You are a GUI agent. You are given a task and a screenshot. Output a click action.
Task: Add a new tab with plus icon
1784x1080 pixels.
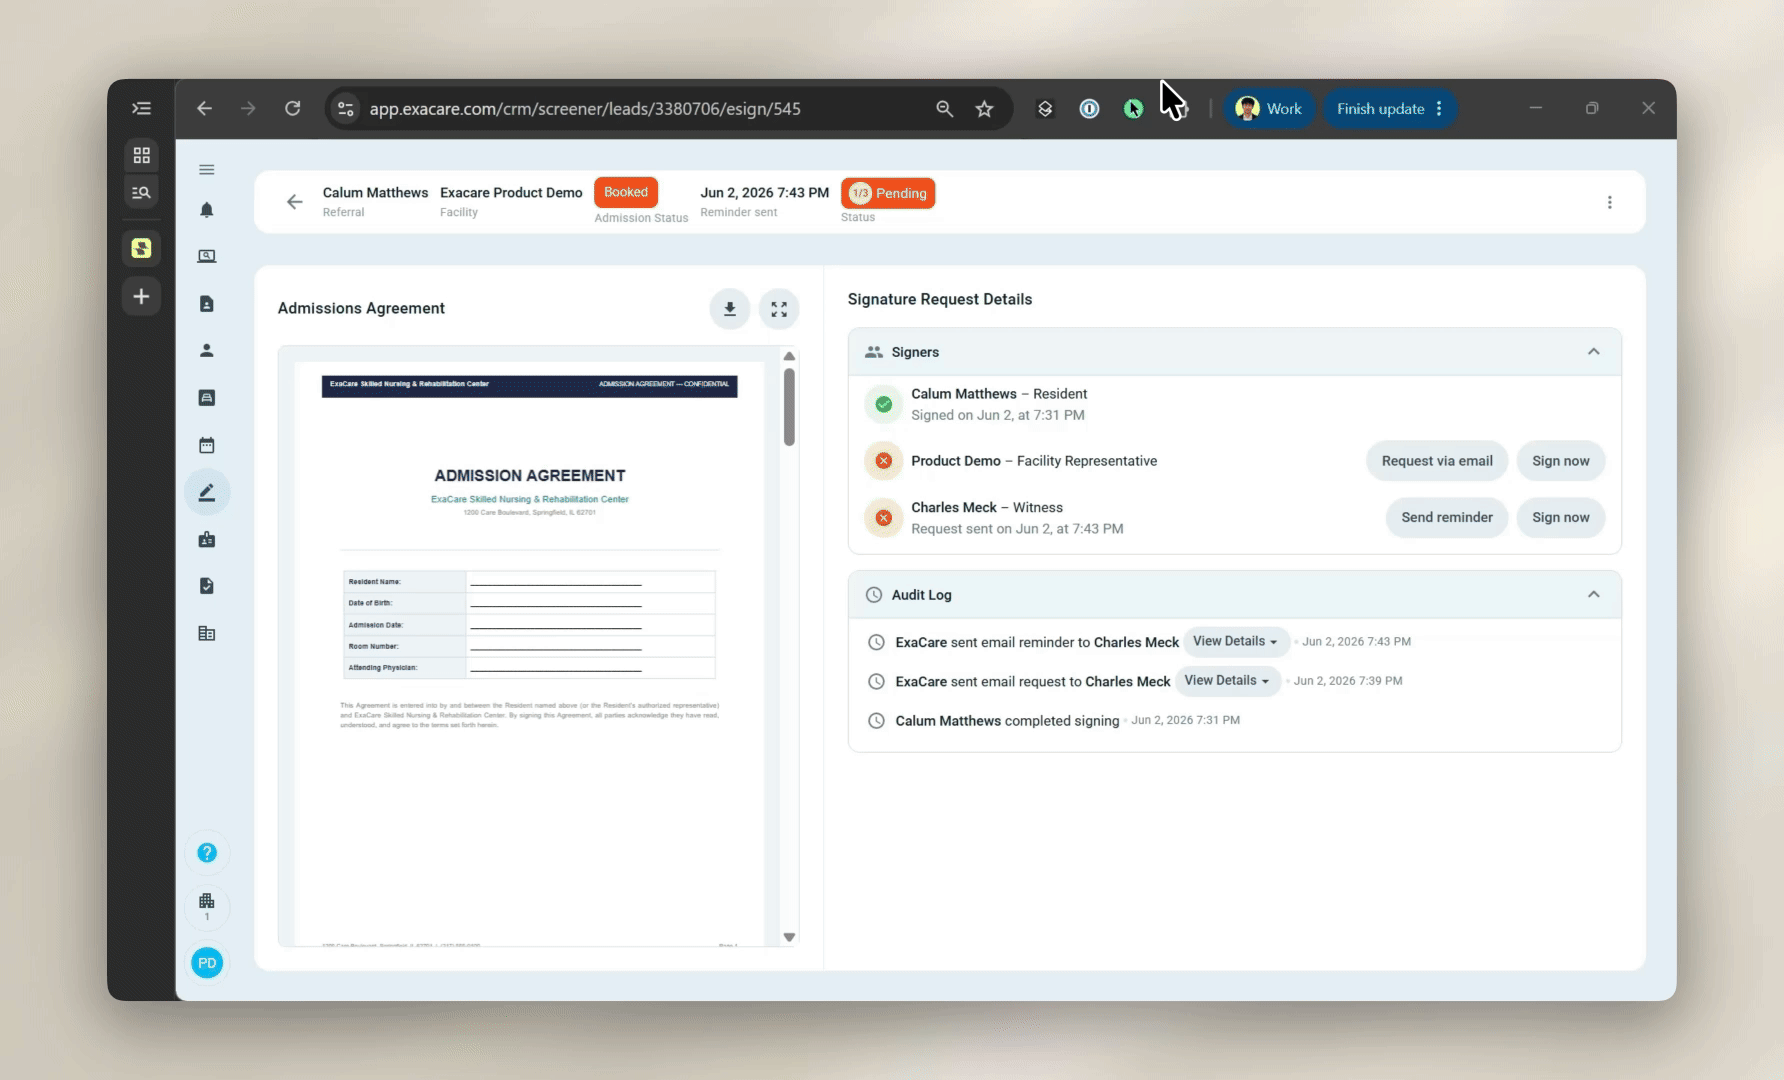coord(141,296)
